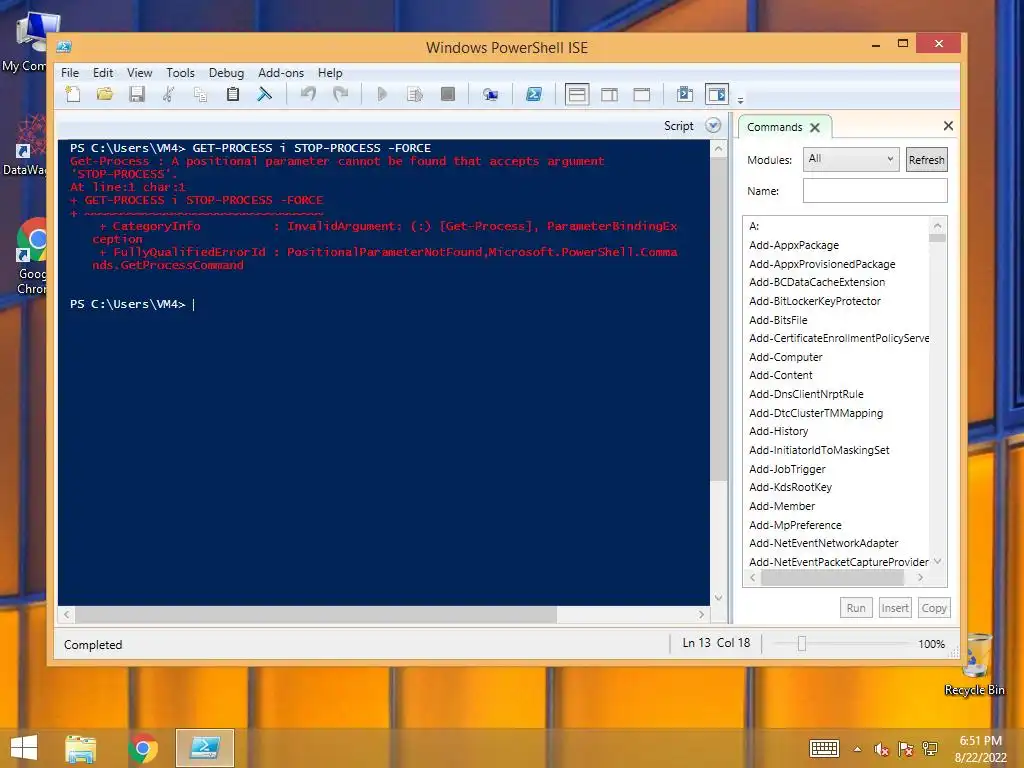Open the Help menu
This screenshot has height=768, width=1024.
click(x=330, y=72)
